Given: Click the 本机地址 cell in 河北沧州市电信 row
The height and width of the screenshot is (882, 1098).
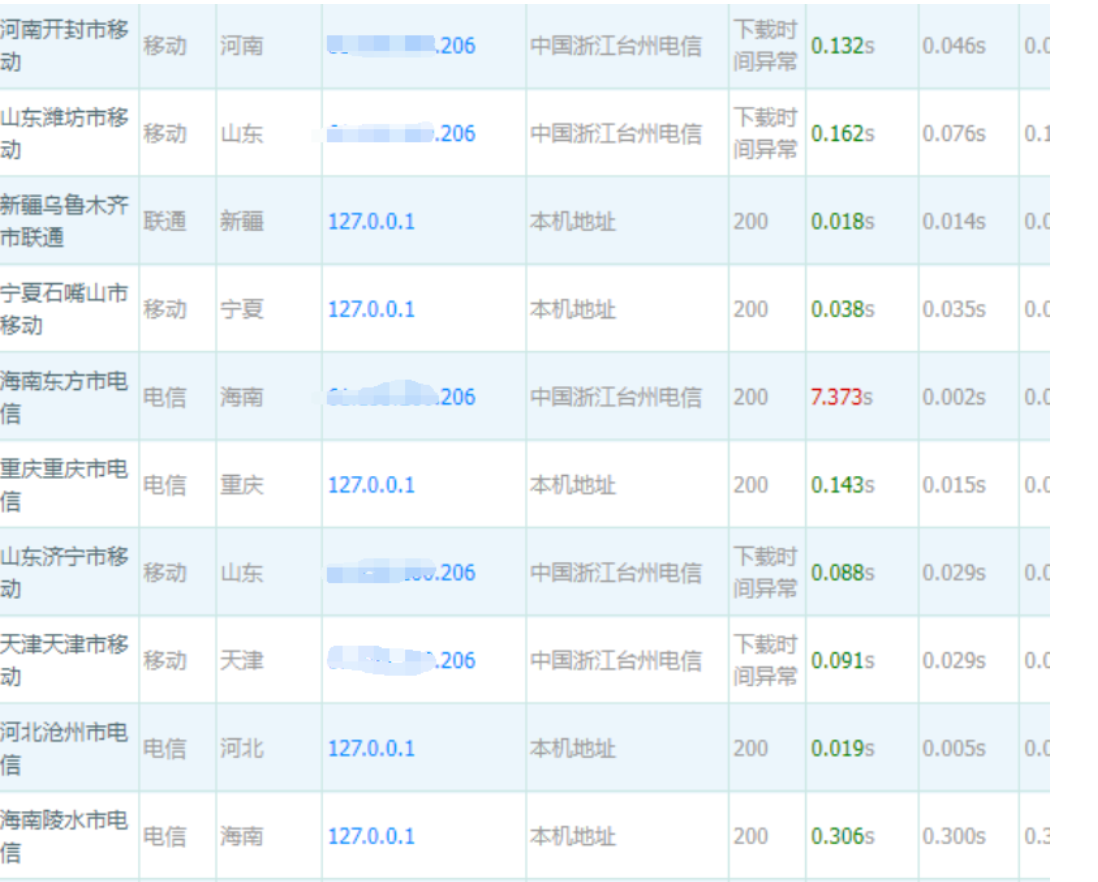Looking at the screenshot, I should (572, 749).
